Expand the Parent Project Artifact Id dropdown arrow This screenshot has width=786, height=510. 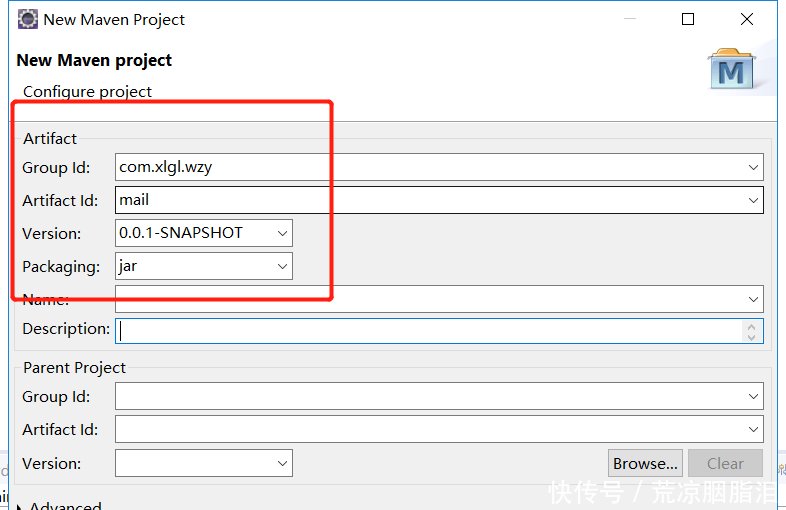[753, 431]
